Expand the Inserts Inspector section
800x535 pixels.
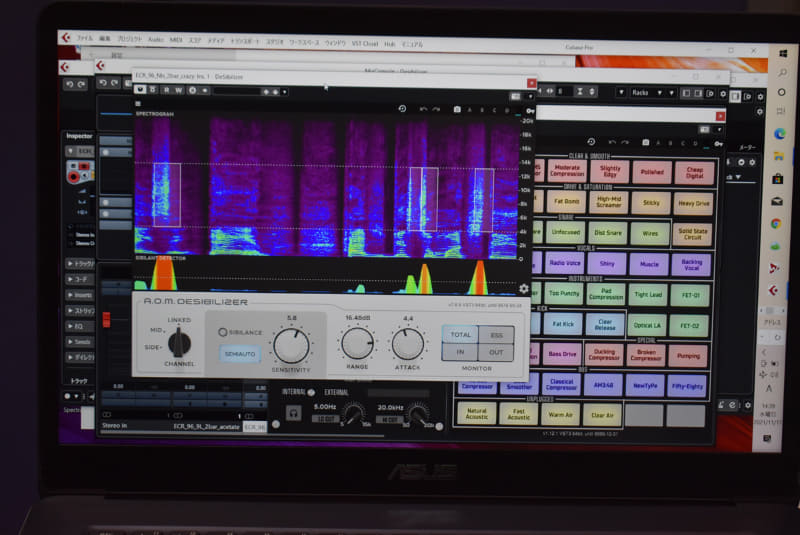pyautogui.click(x=81, y=295)
